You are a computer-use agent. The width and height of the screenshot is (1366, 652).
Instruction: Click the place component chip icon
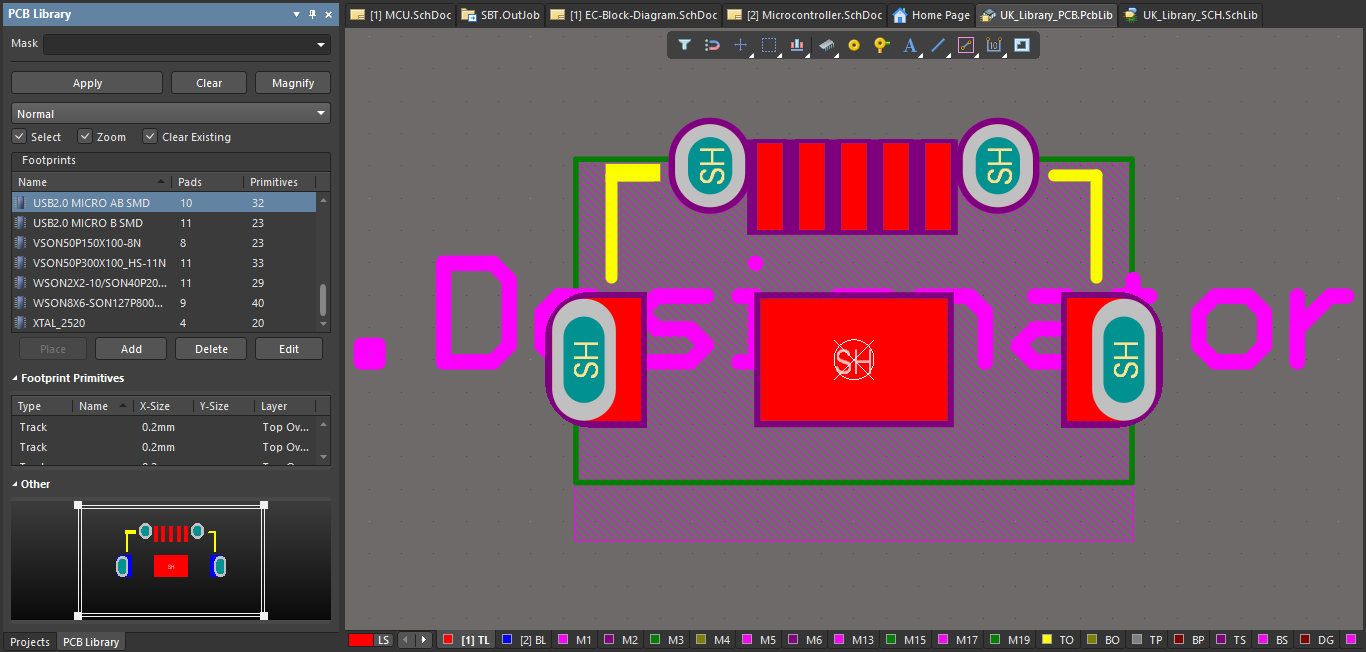[826, 45]
